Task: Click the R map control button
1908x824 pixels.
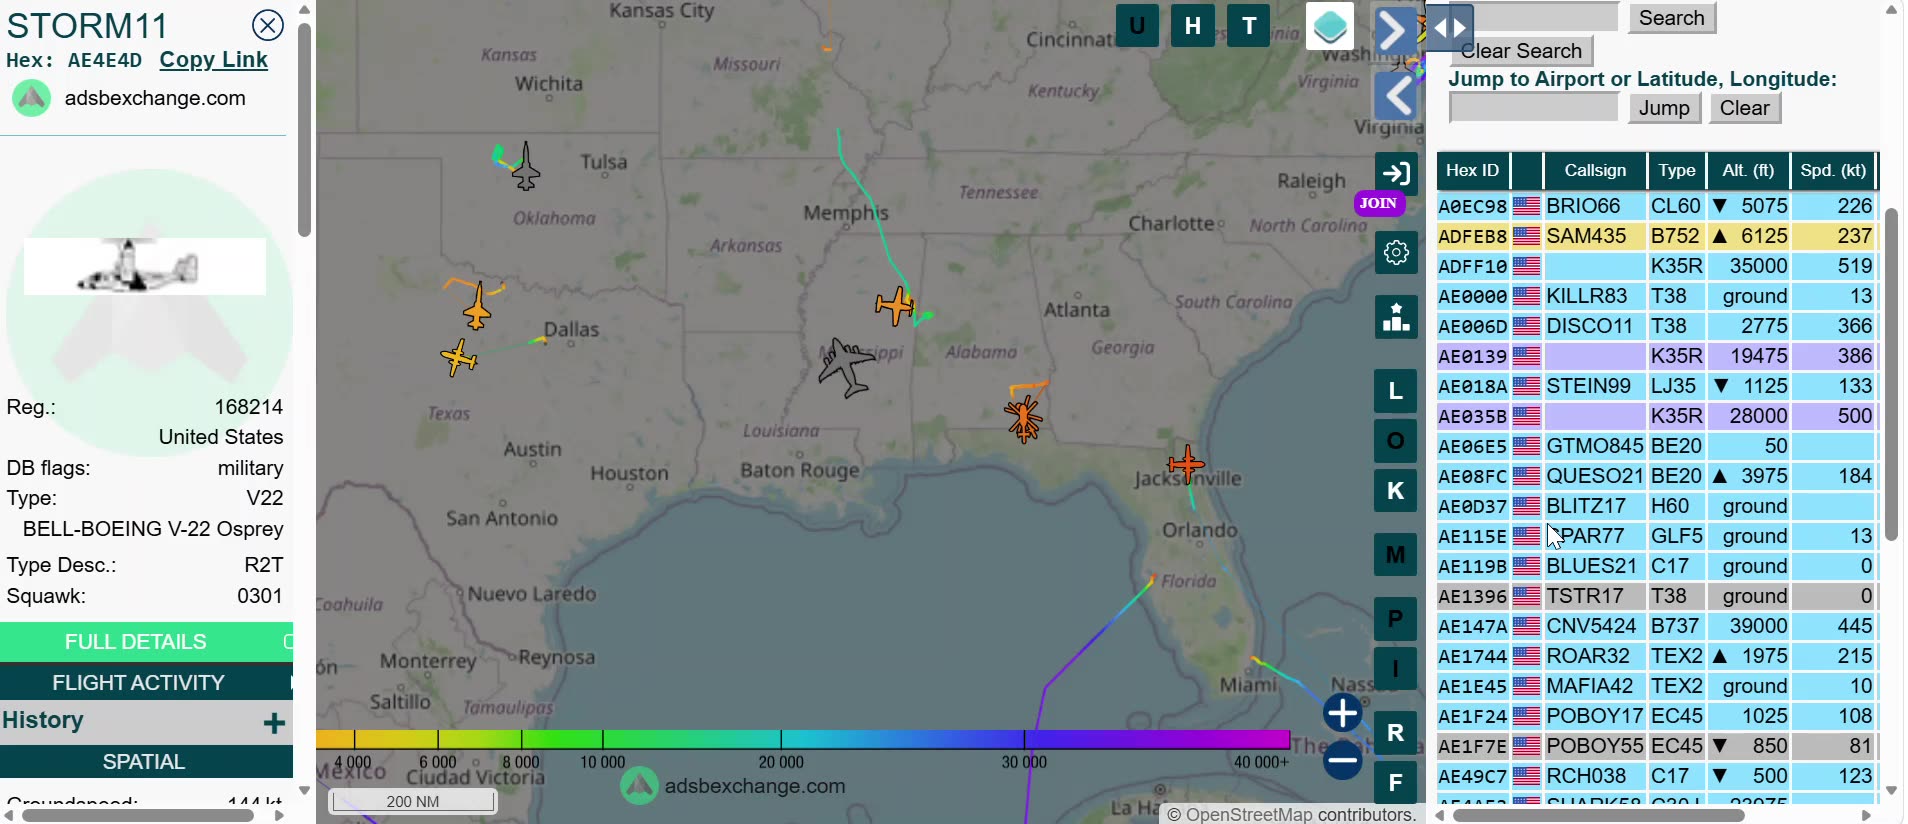Action: (1396, 733)
